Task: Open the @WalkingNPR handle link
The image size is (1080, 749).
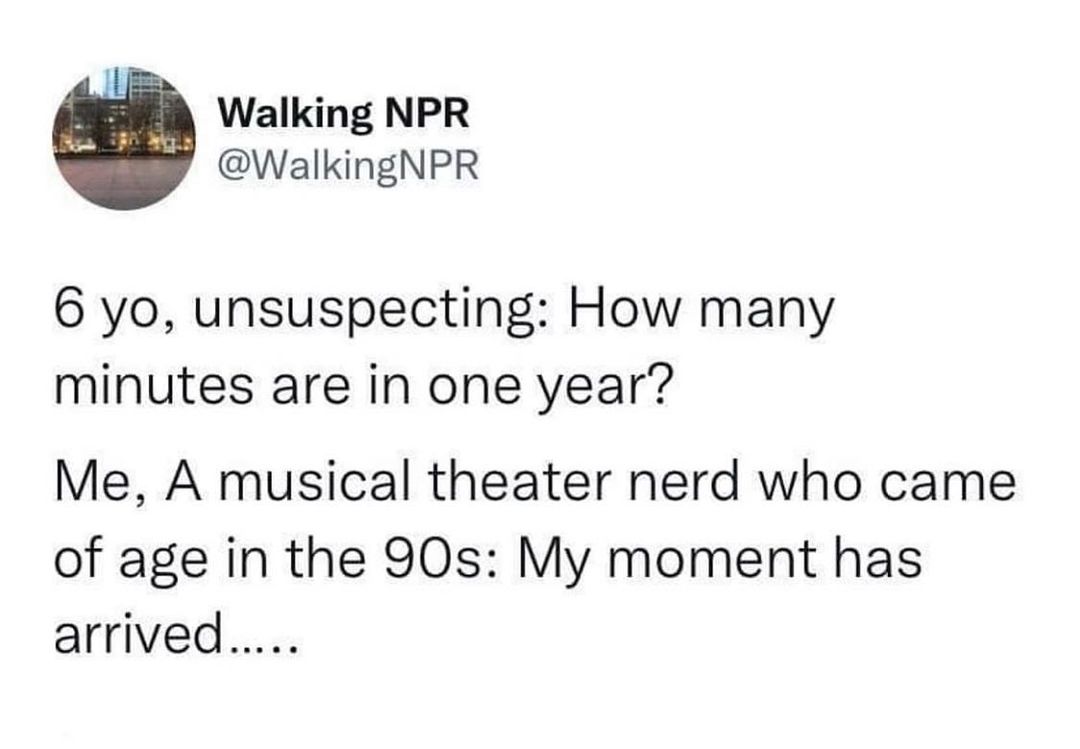Action: click(348, 166)
